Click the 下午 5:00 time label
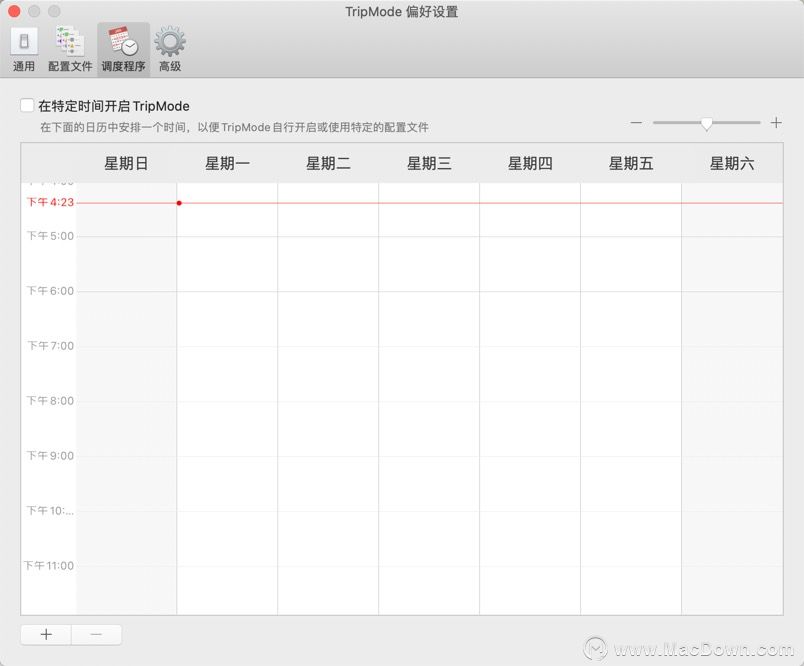This screenshot has width=804, height=666. [x=50, y=236]
